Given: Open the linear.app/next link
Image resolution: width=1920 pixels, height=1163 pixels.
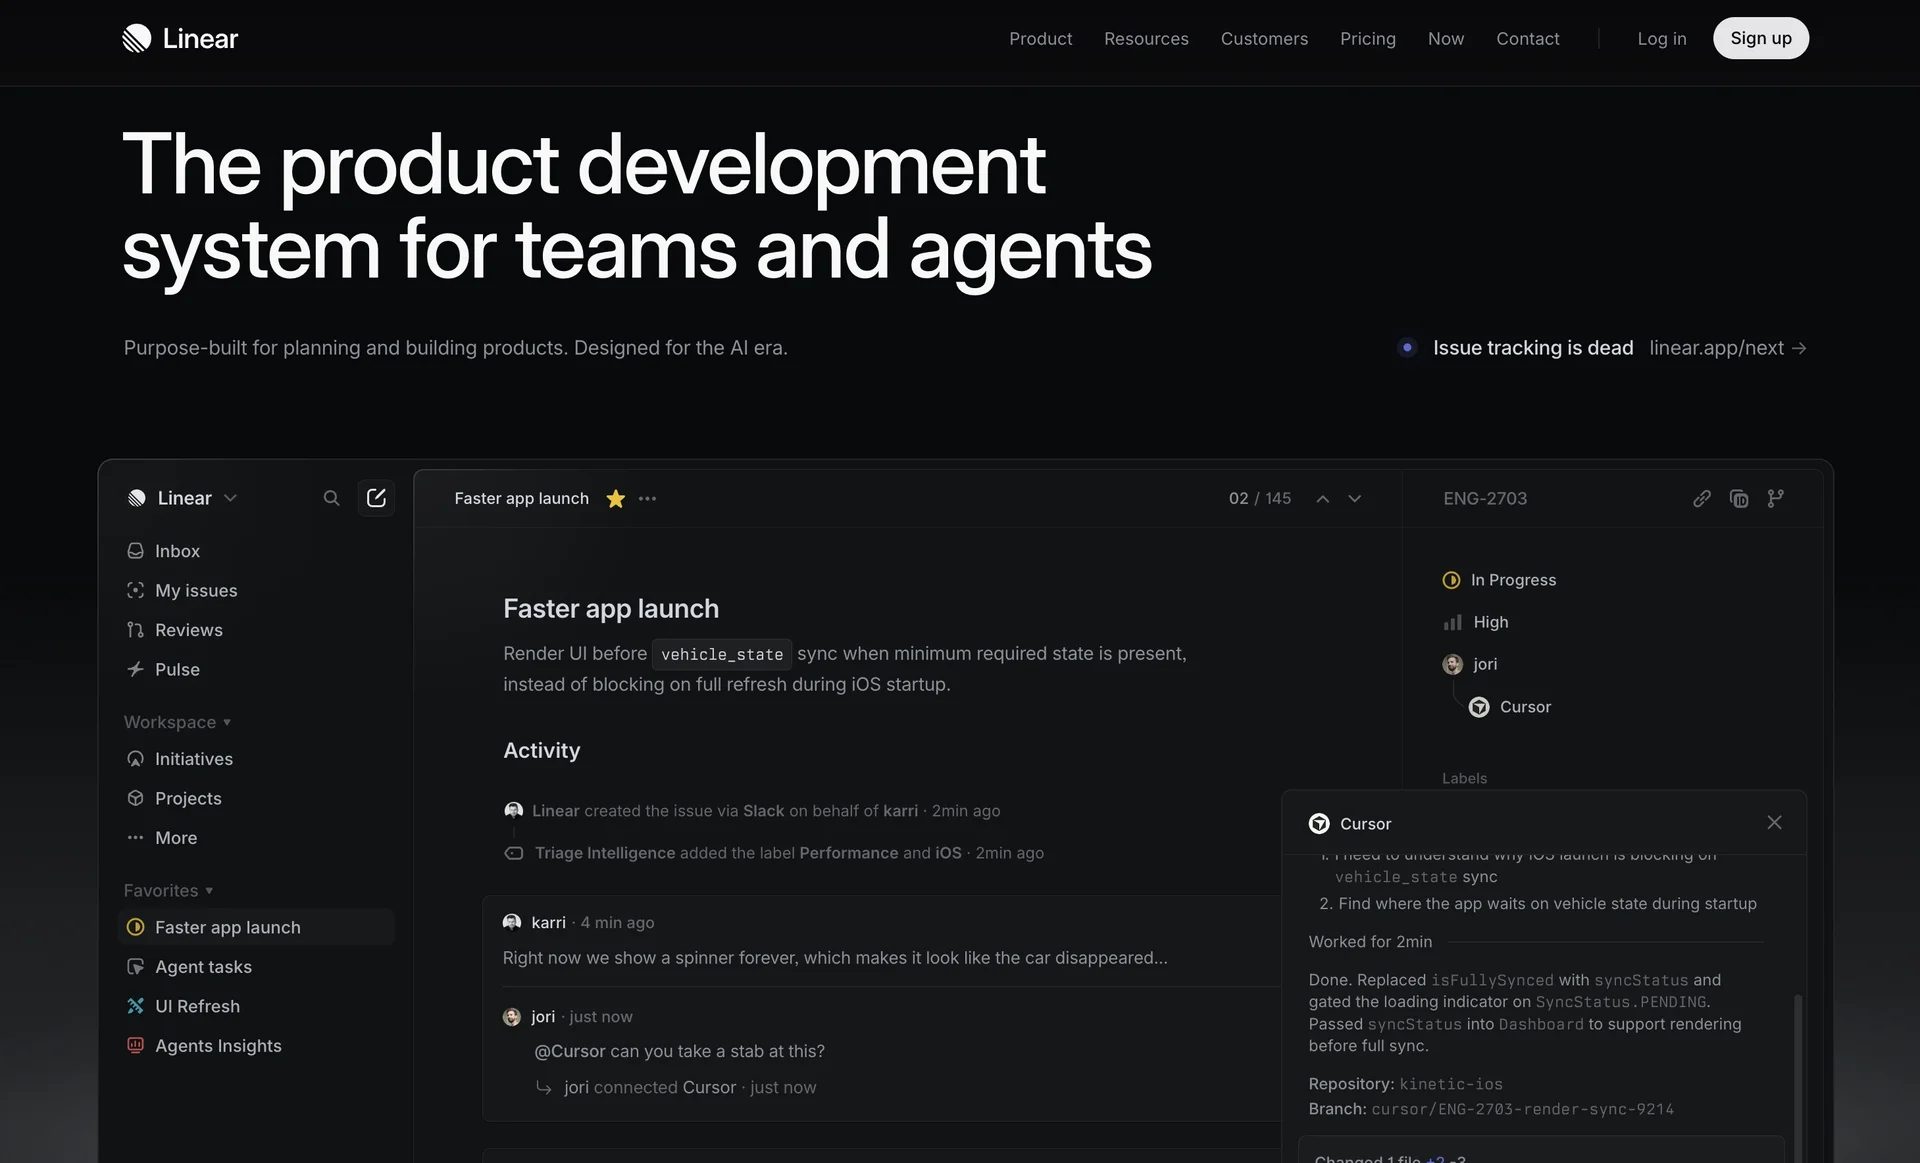Looking at the screenshot, I should [x=1727, y=348].
